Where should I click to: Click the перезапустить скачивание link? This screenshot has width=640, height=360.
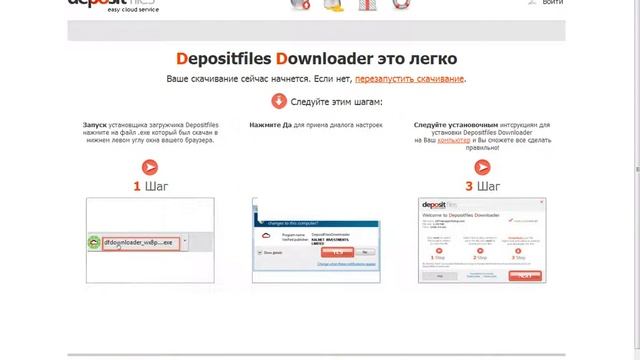[409, 79]
